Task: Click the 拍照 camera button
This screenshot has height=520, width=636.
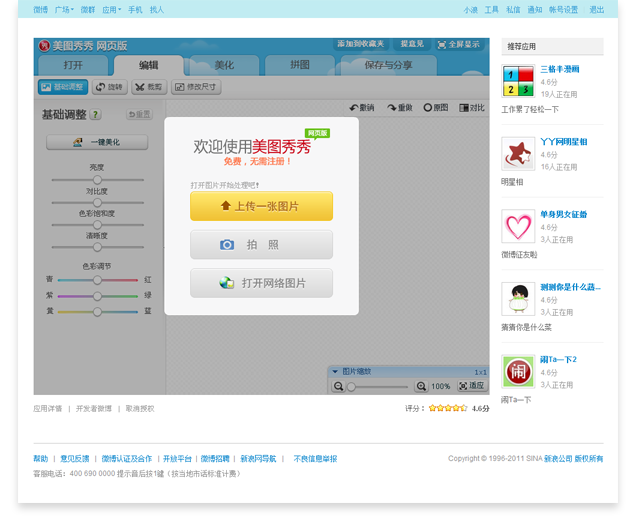Action: point(261,245)
